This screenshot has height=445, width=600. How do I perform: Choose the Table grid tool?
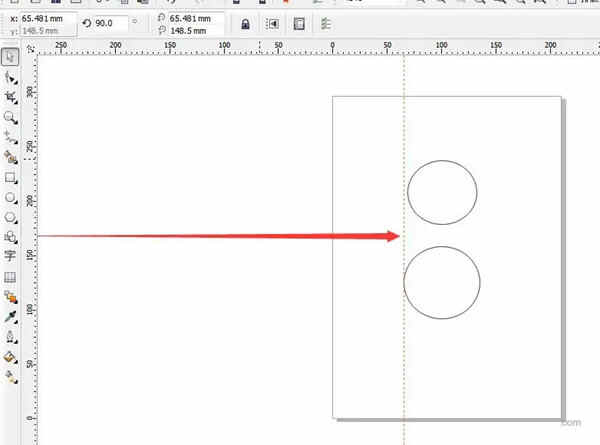point(10,276)
